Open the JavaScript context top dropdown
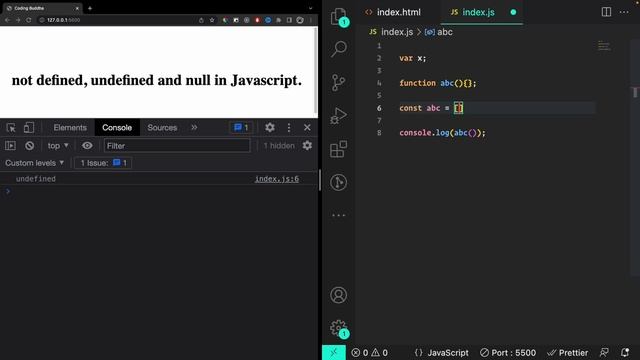The width and height of the screenshot is (640, 360). click(x=58, y=146)
